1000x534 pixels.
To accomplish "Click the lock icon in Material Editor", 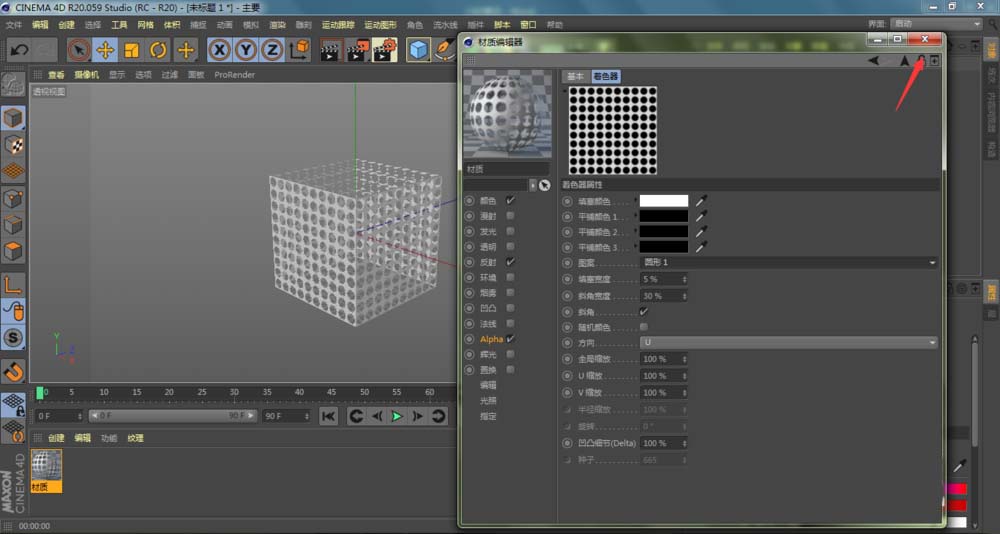I will (x=921, y=60).
